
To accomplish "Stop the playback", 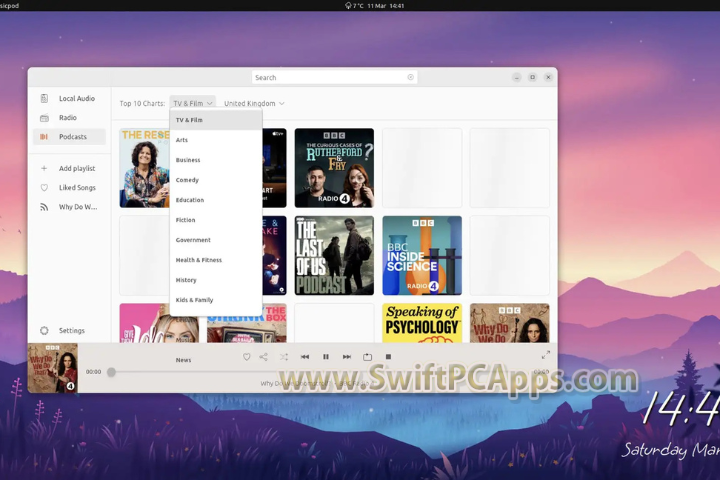I will (388, 356).
